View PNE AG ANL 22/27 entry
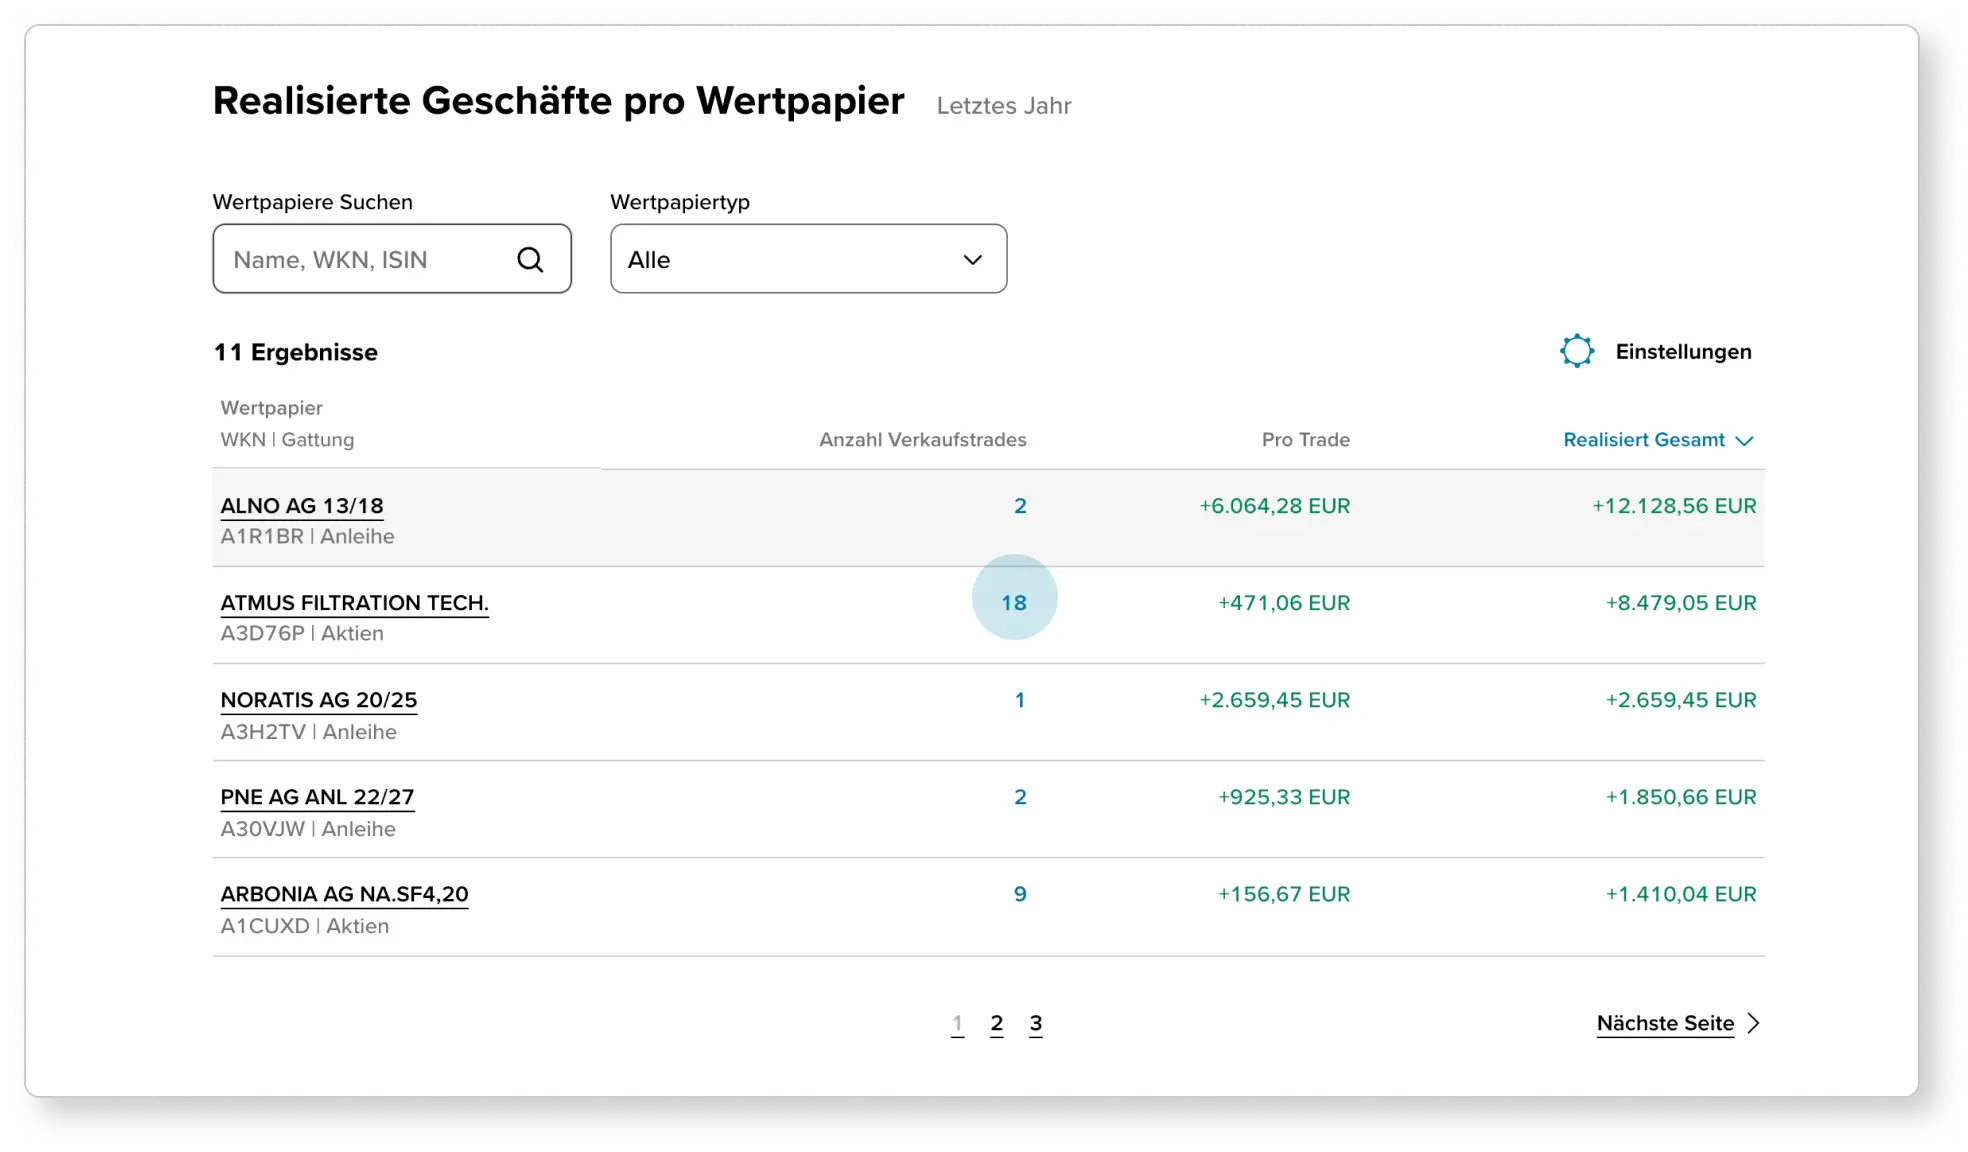The image size is (1968, 1152). pyautogui.click(x=317, y=796)
